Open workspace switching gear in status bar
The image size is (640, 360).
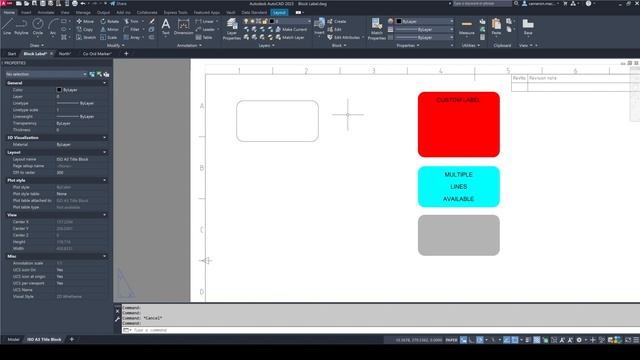579,340
